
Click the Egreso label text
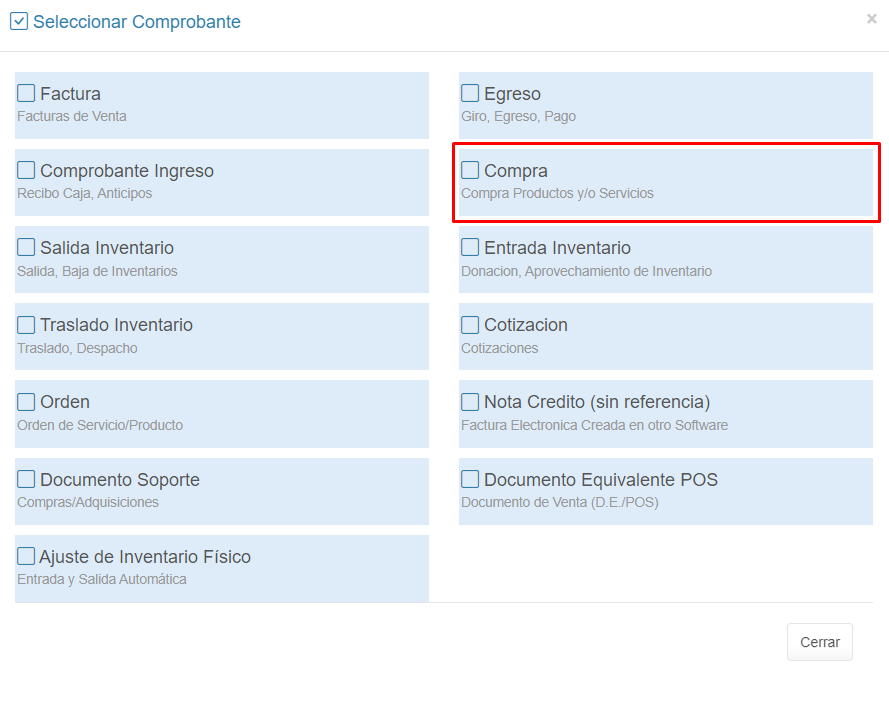point(512,94)
